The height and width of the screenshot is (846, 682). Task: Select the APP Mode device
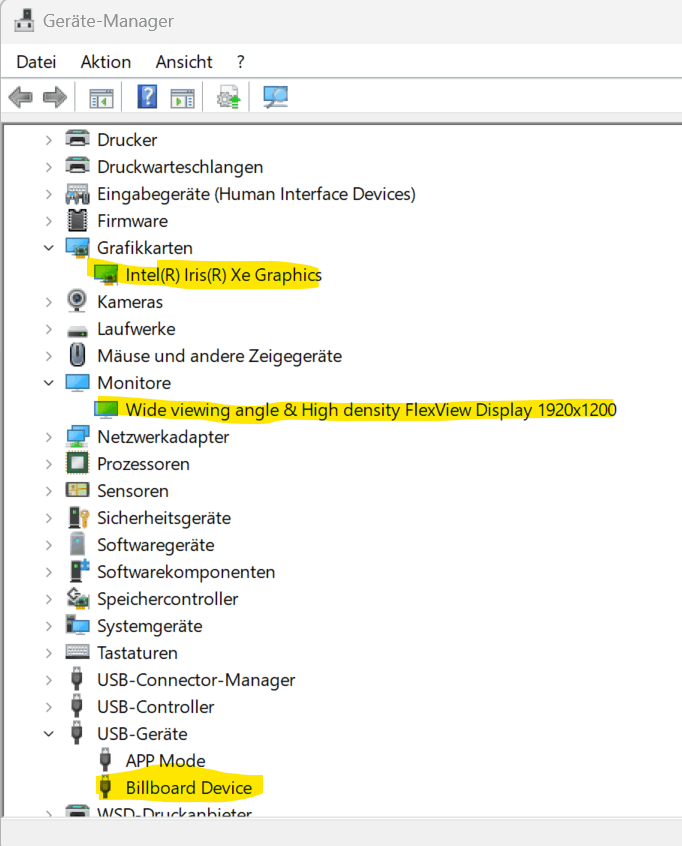pyautogui.click(x=166, y=761)
